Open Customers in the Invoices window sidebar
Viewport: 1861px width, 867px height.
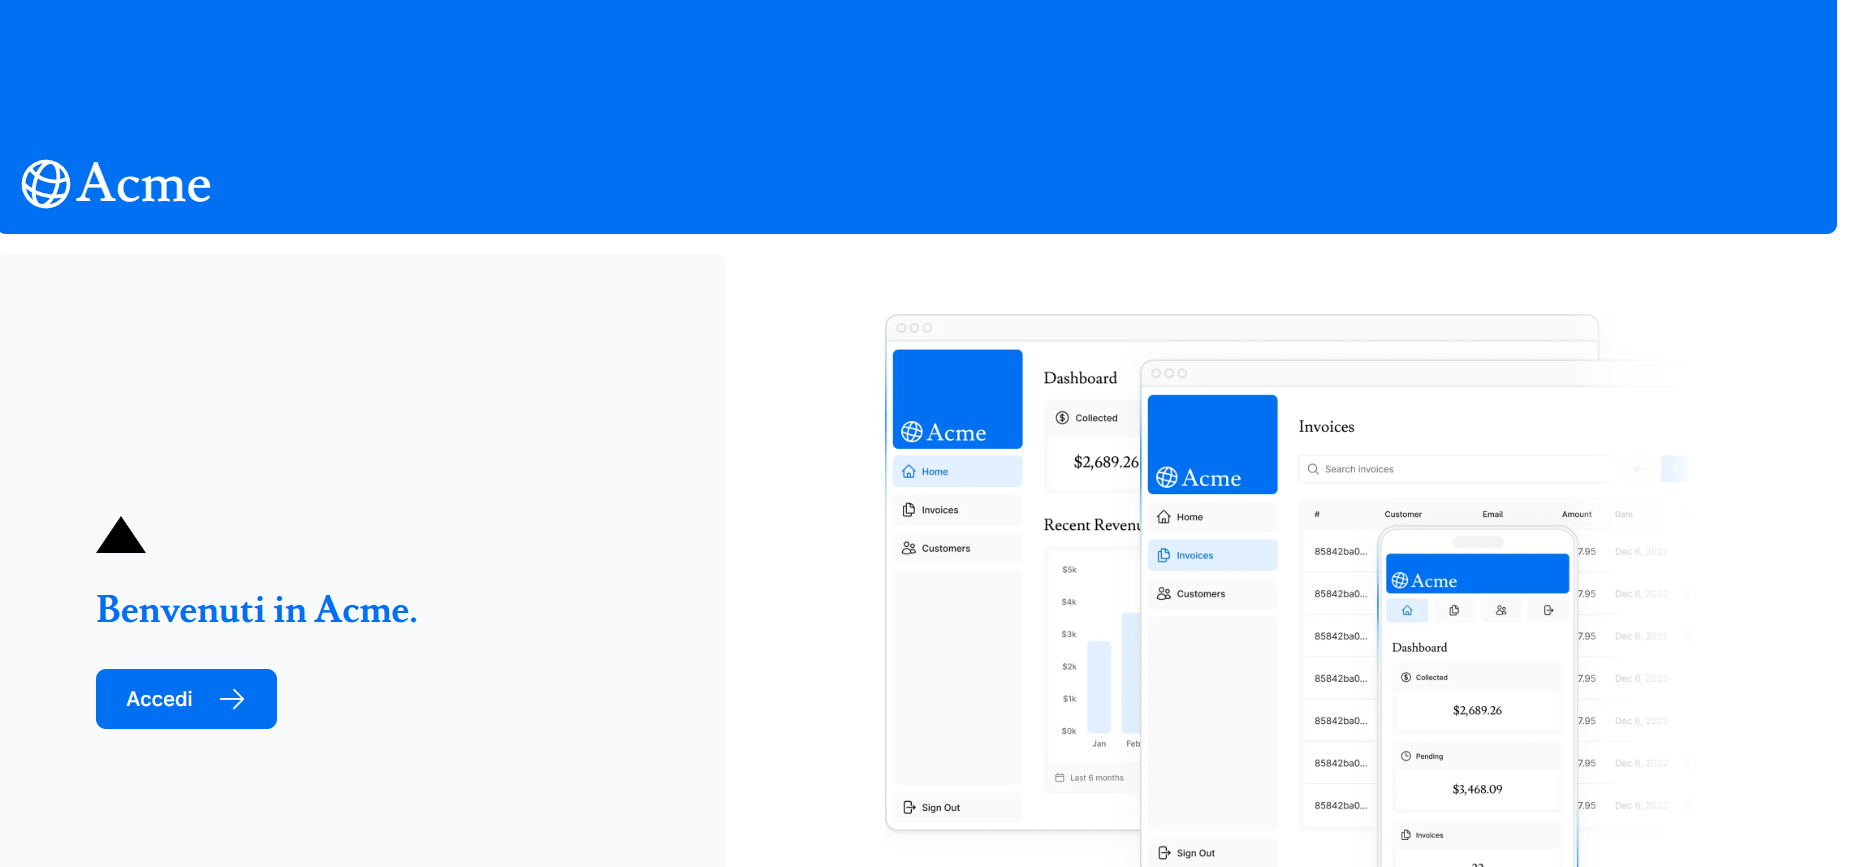tap(1212, 594)
